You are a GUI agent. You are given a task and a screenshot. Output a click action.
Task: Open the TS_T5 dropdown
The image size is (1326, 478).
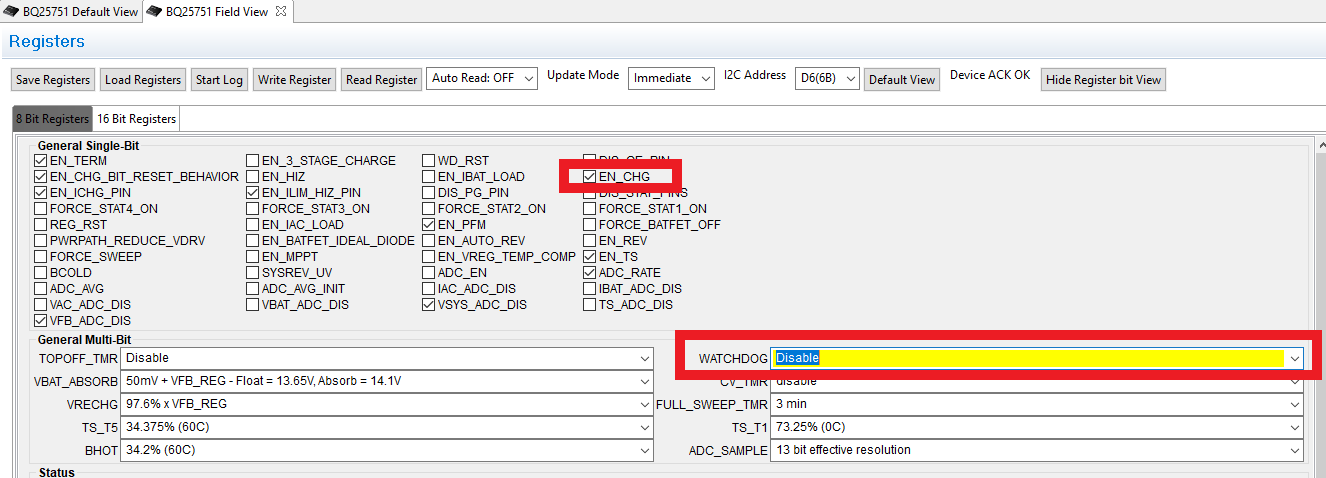coord(387,427)
